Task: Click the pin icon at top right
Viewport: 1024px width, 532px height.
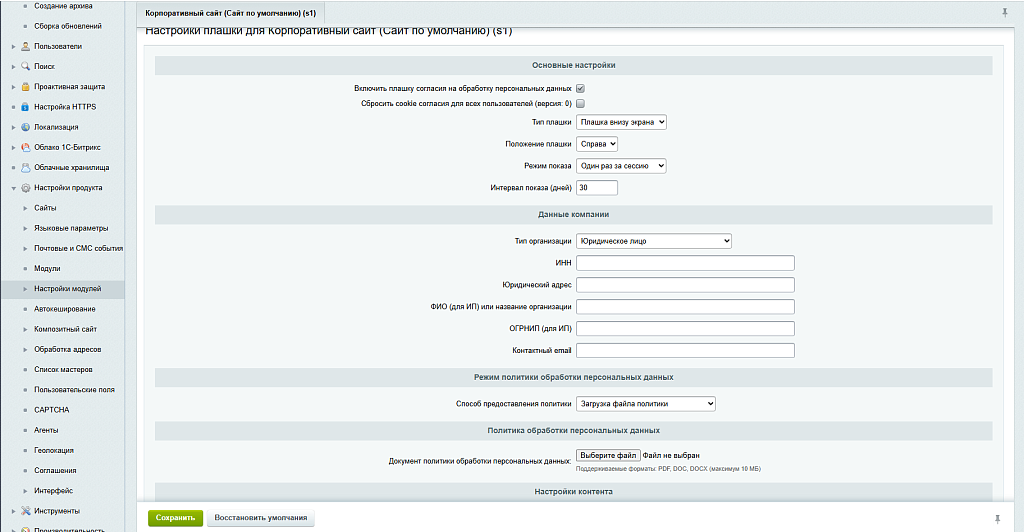Action: [1004, 13]
